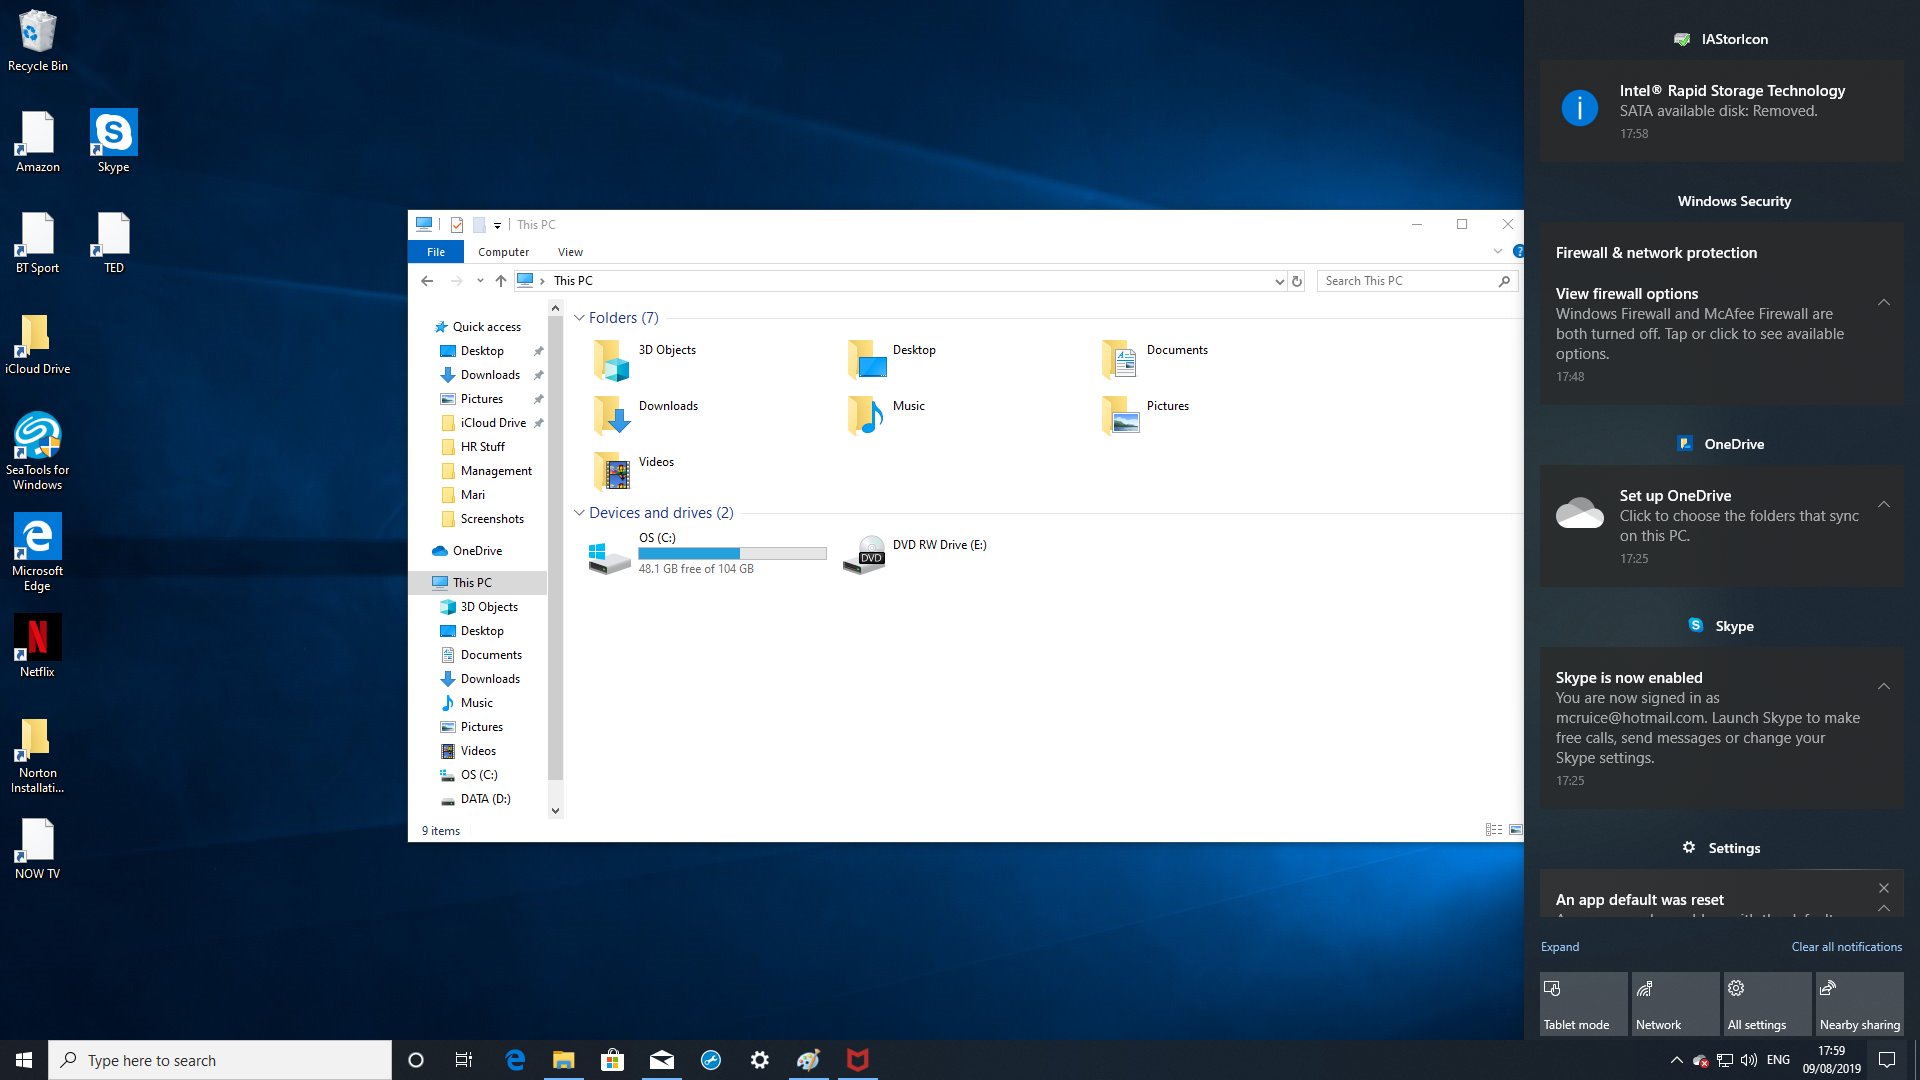Collapse the Folders (7) group
The image size is (1920, 1080).
coord(579,318)
